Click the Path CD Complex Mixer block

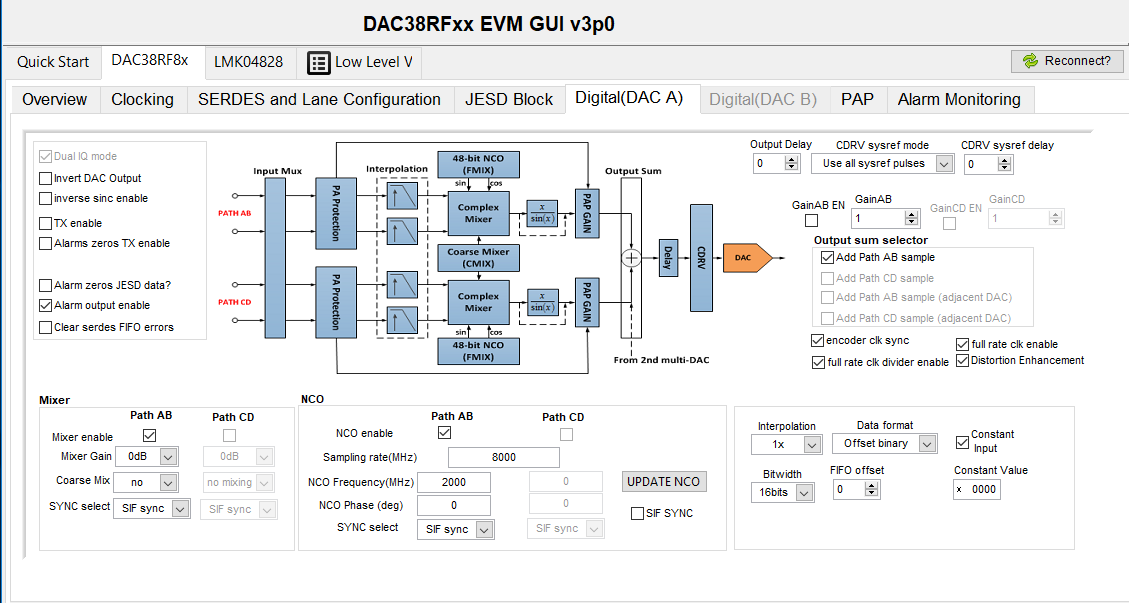478,302
